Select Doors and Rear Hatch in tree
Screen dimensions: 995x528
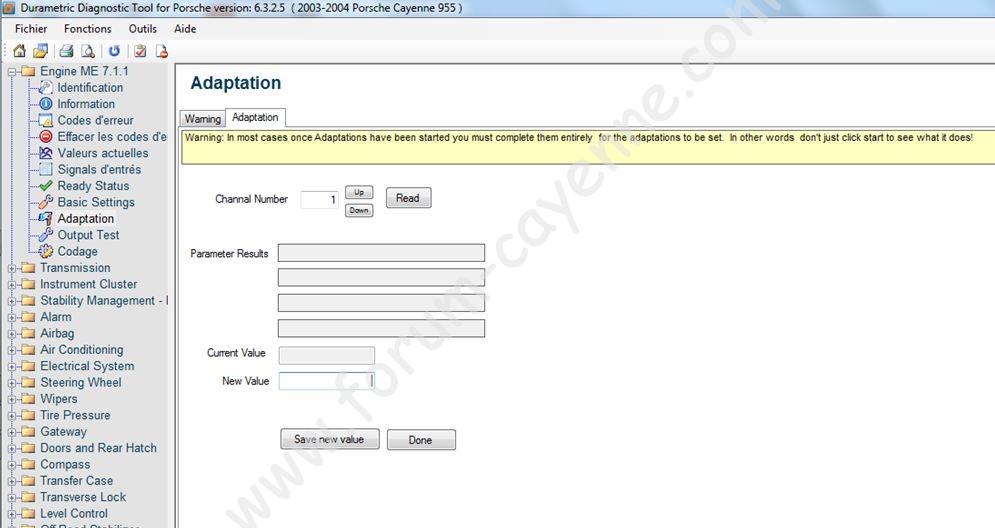(x=98, y=448)
